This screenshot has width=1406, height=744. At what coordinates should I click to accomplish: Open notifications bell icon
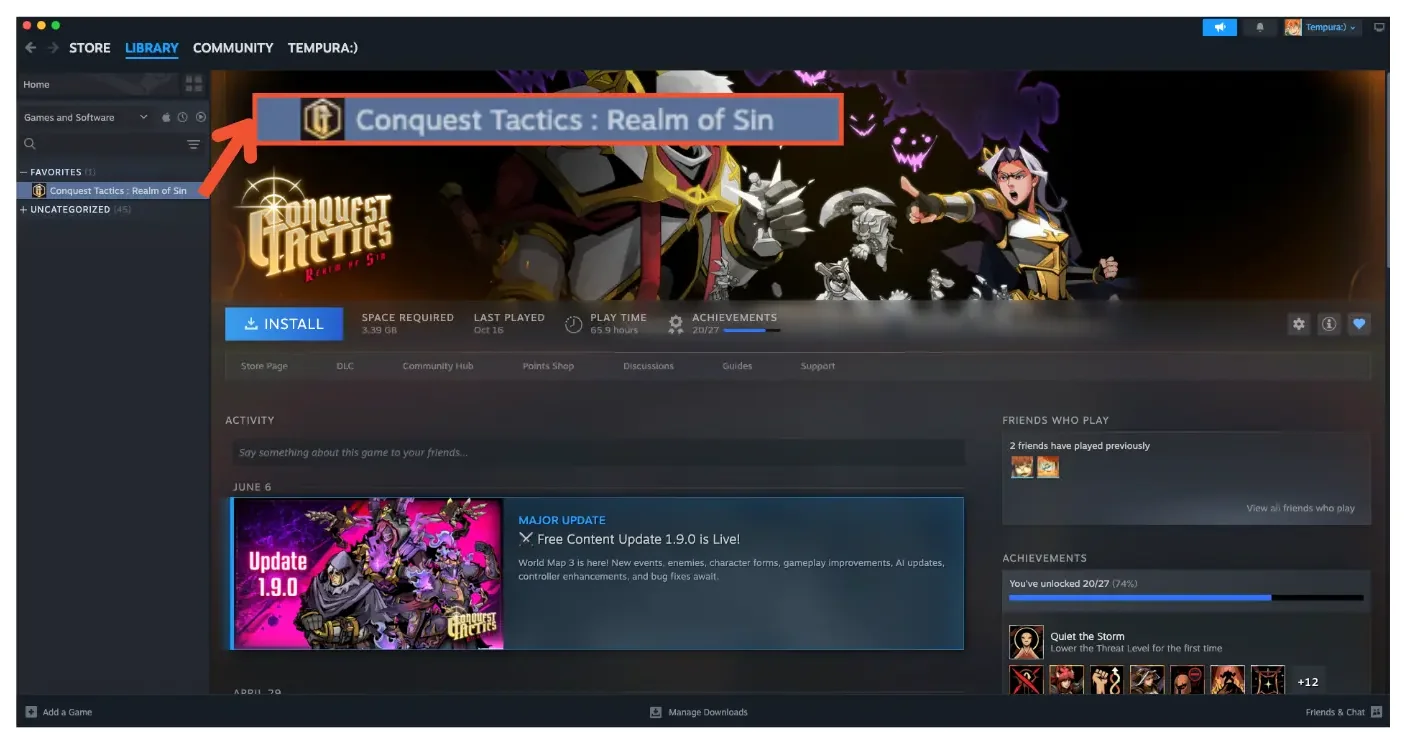[x=1259, y=28]
